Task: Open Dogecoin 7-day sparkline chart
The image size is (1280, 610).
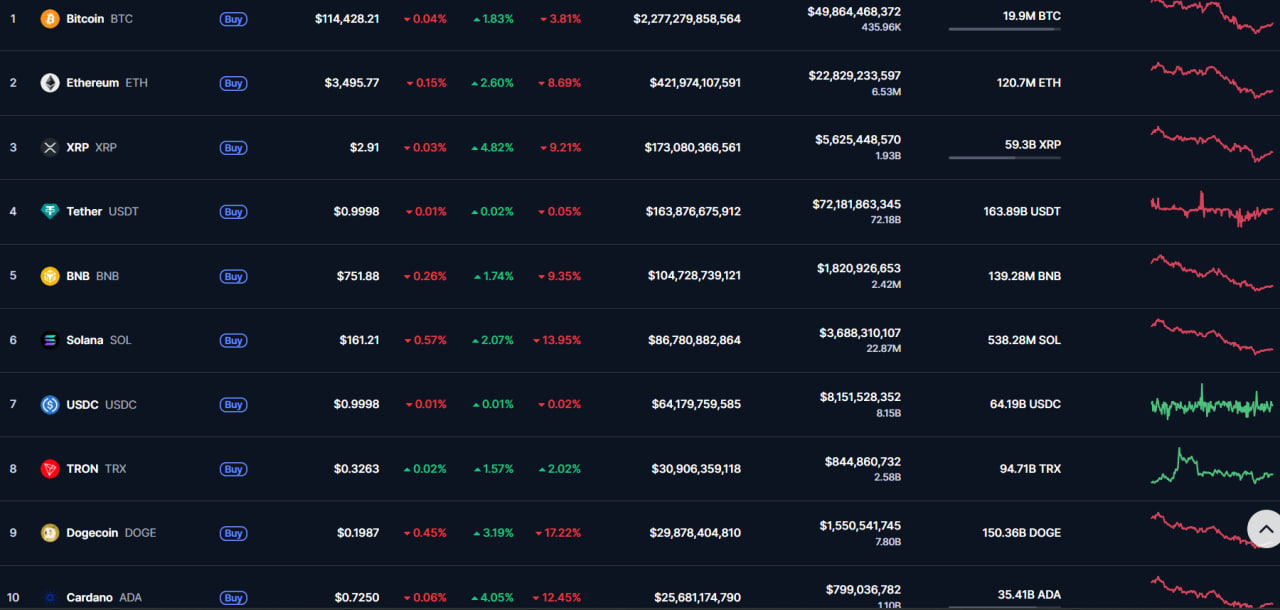Action: point(1212,530)
